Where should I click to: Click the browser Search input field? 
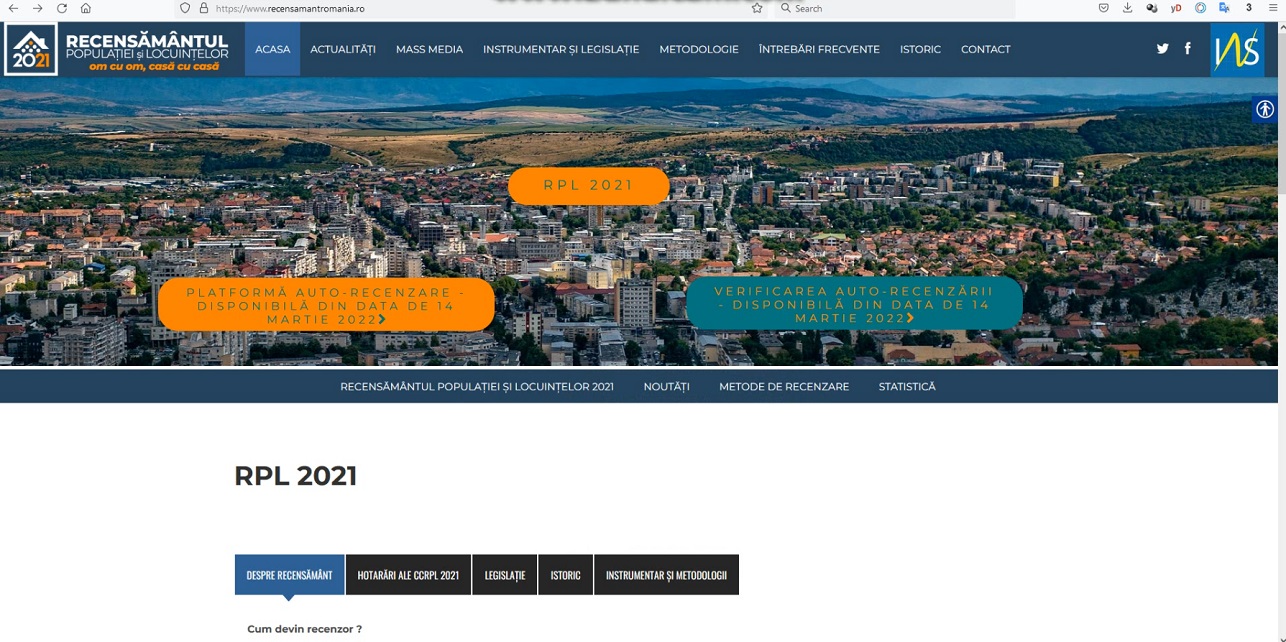(x=890, y=8)
